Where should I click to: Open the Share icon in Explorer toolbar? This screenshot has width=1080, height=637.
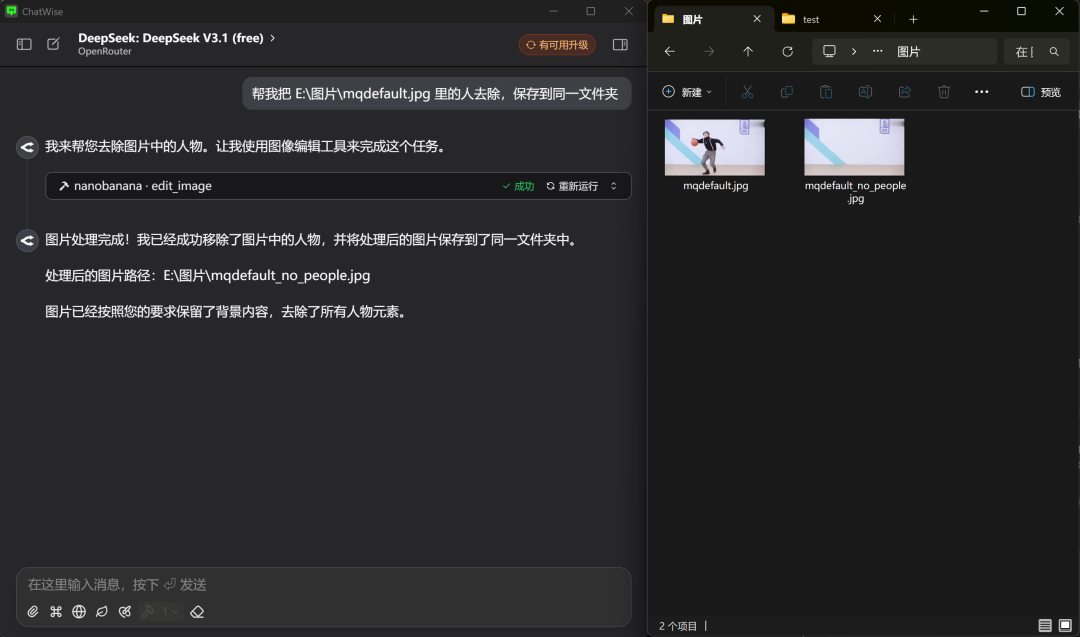click(904, 91)
